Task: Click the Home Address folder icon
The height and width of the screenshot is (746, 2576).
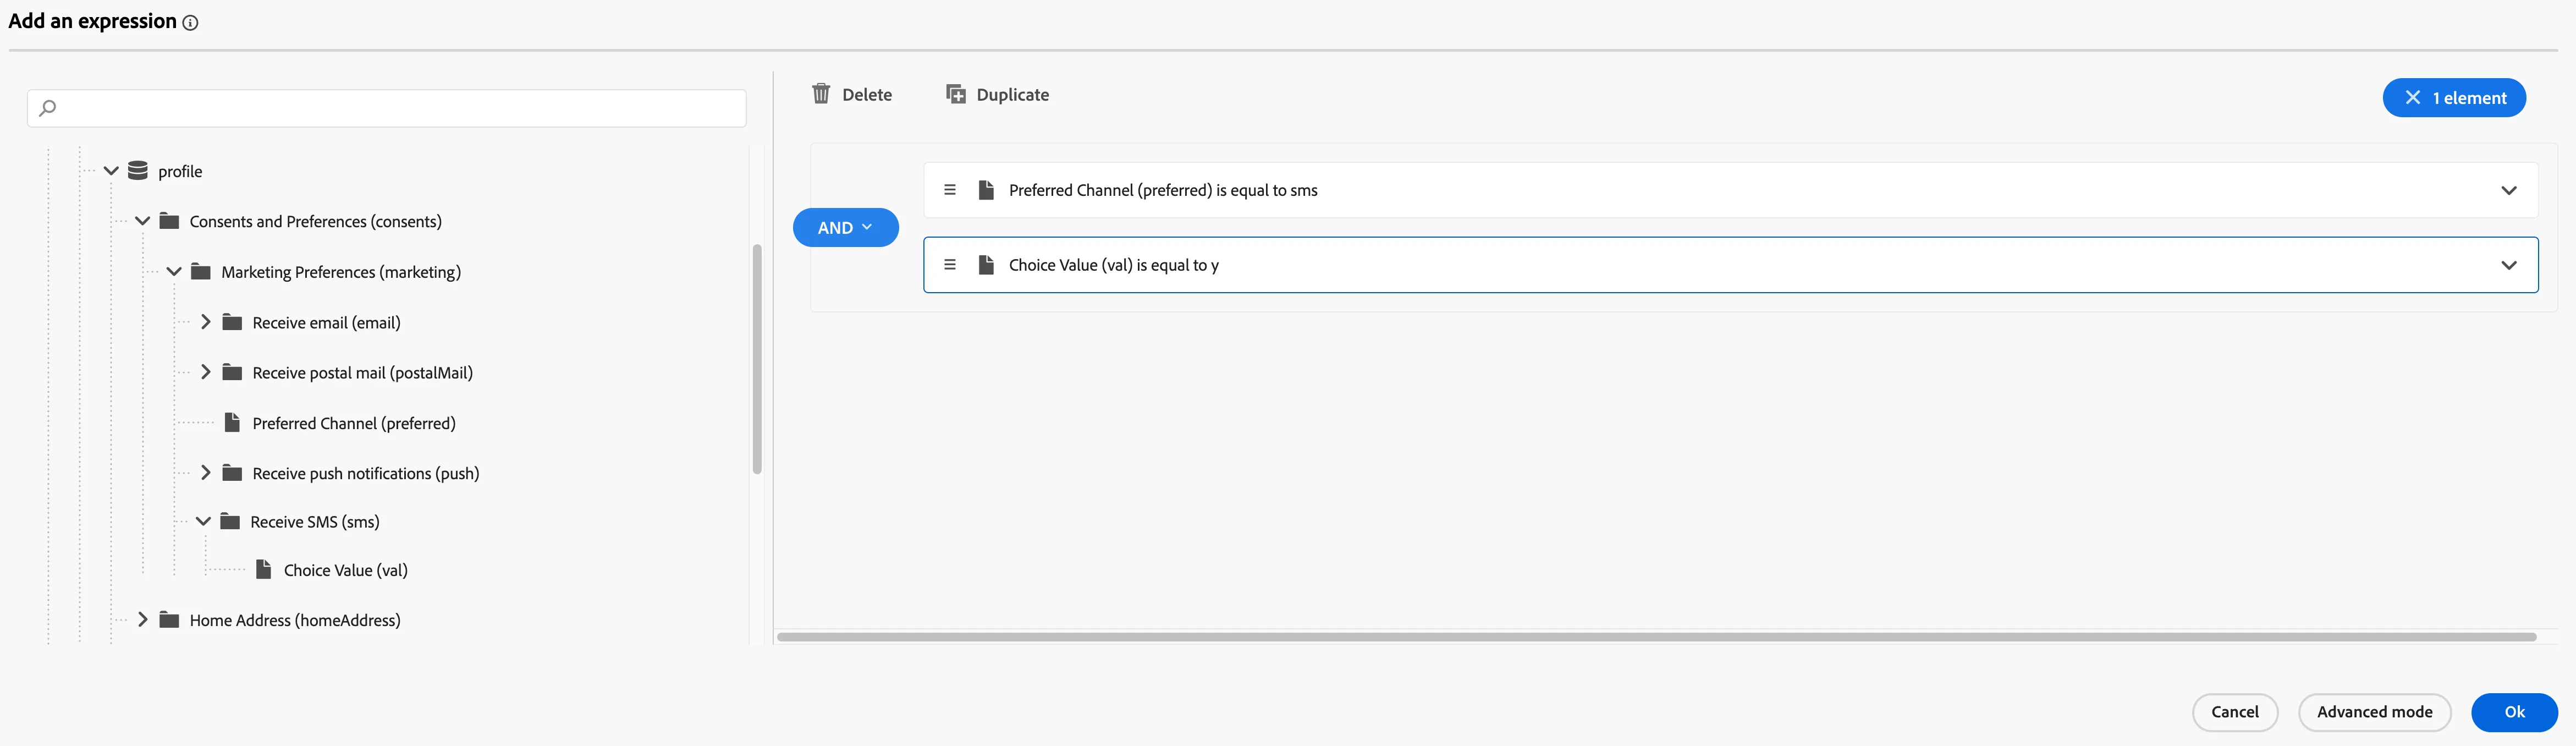Action: click(169, 620)
